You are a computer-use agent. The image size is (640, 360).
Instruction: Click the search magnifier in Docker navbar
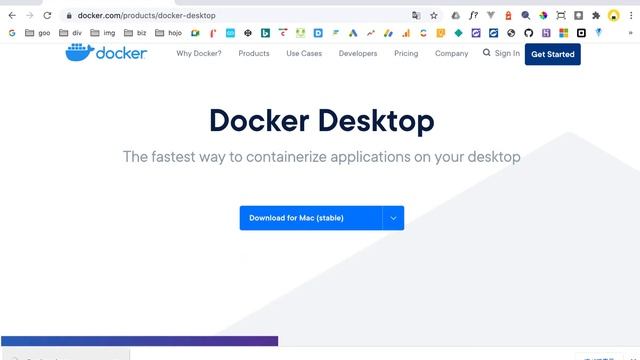coord(486,53)
